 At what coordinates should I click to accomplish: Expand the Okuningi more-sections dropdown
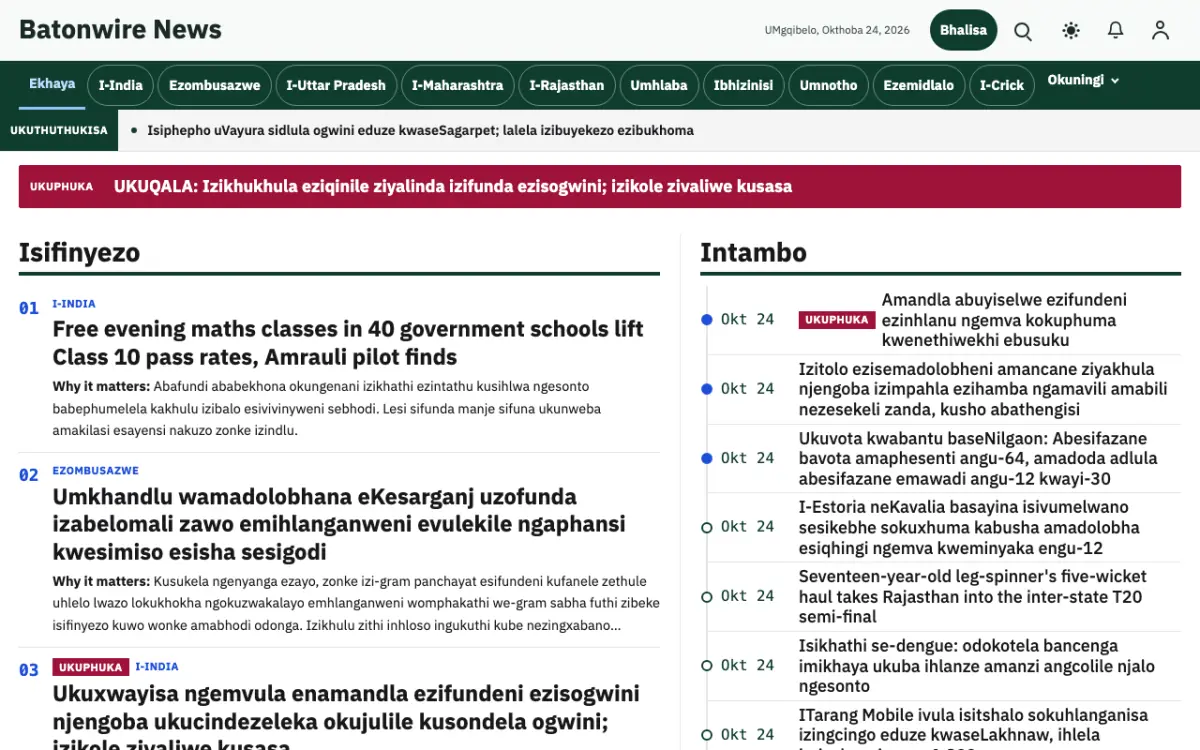1083,80
